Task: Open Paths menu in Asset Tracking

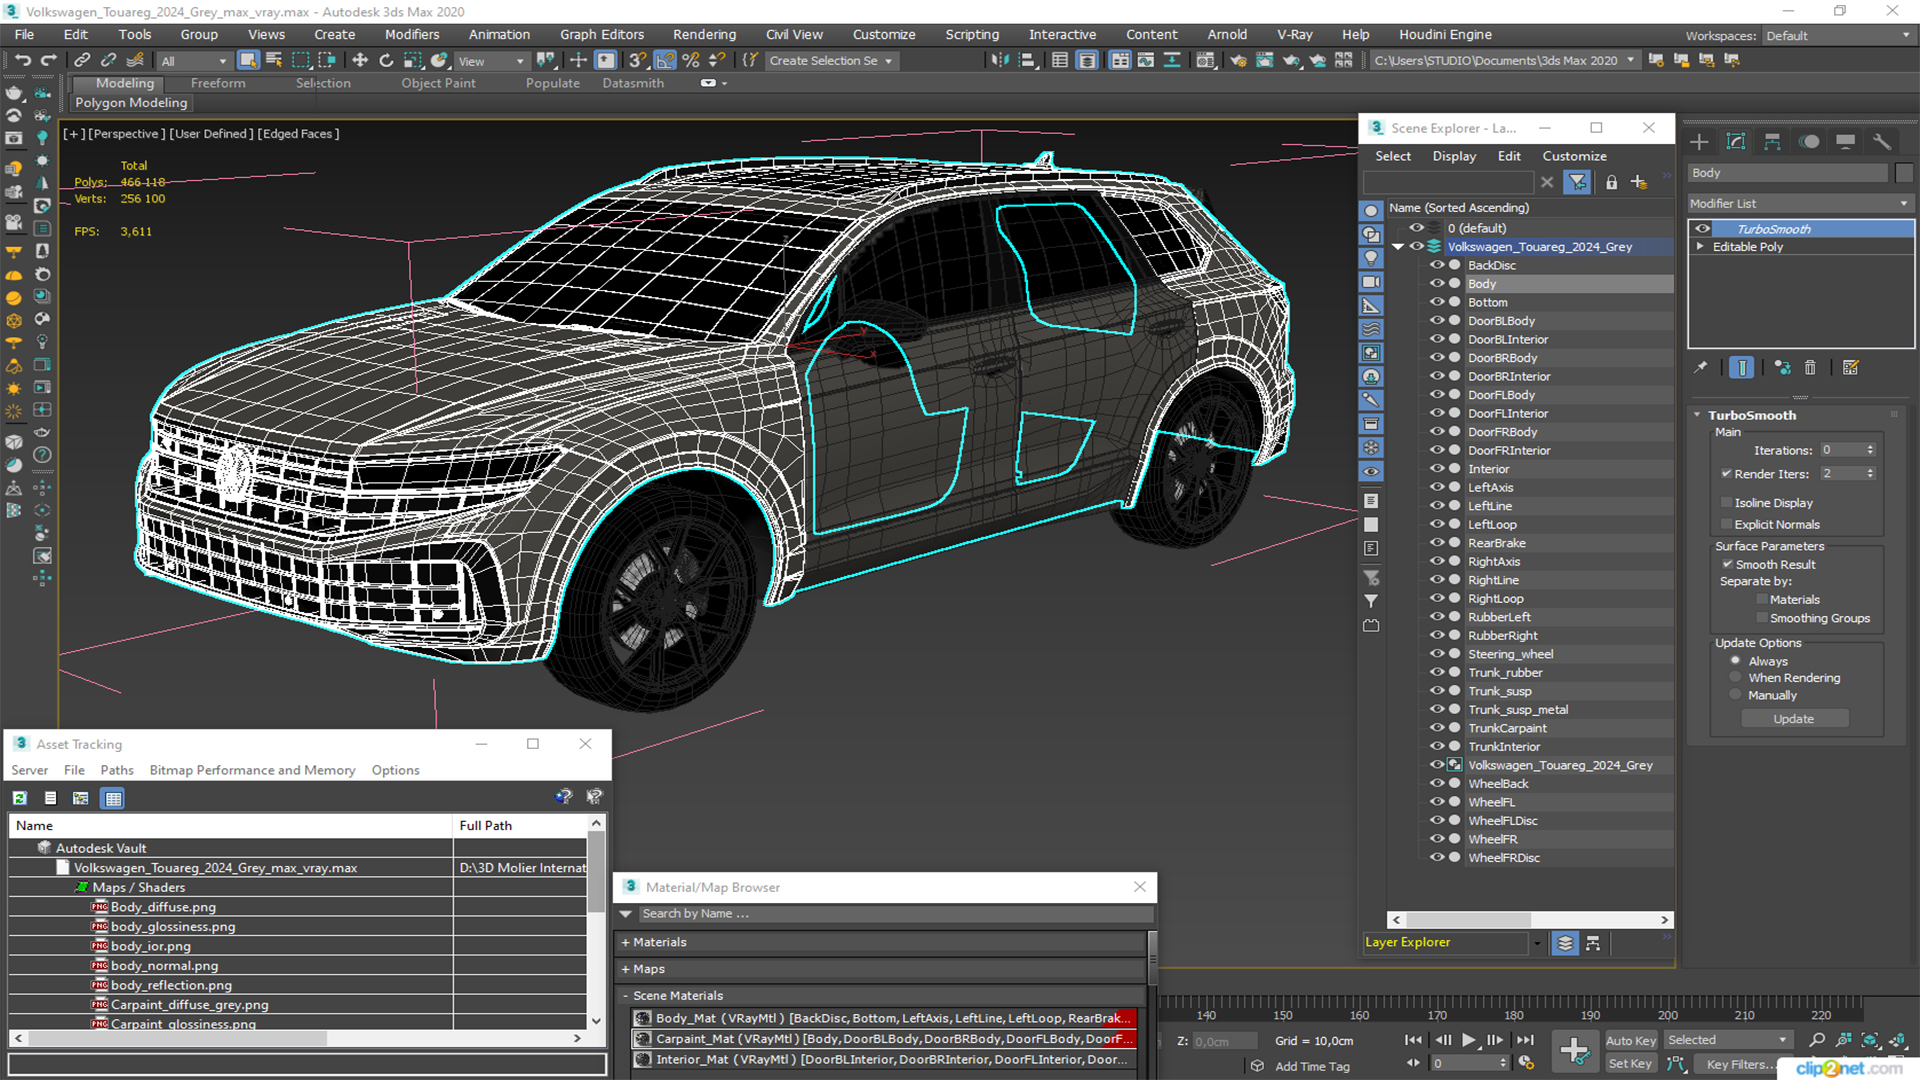Action: pos(117,770)
